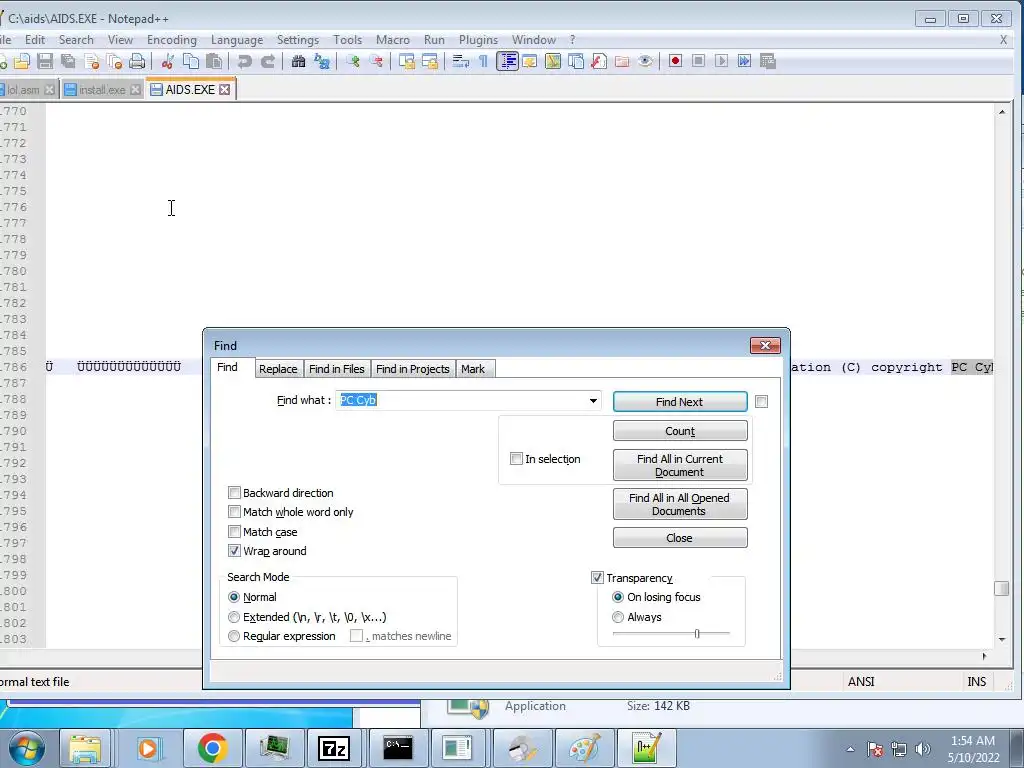Viewport: 1024px width, 768px height.
Task: Click the Save Recorded Macro icon
Action: tap(767, 61)
